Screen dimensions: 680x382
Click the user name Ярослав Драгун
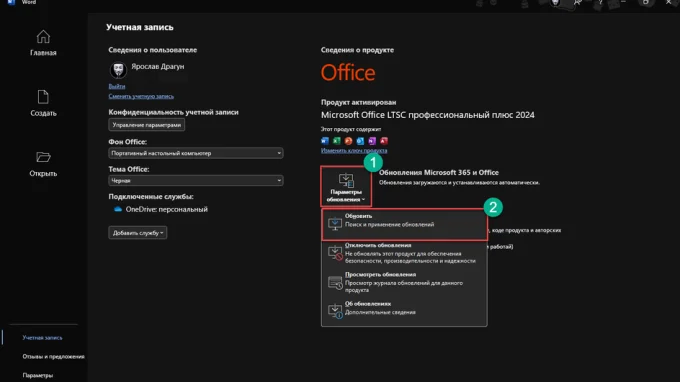[x=157, y=66]
